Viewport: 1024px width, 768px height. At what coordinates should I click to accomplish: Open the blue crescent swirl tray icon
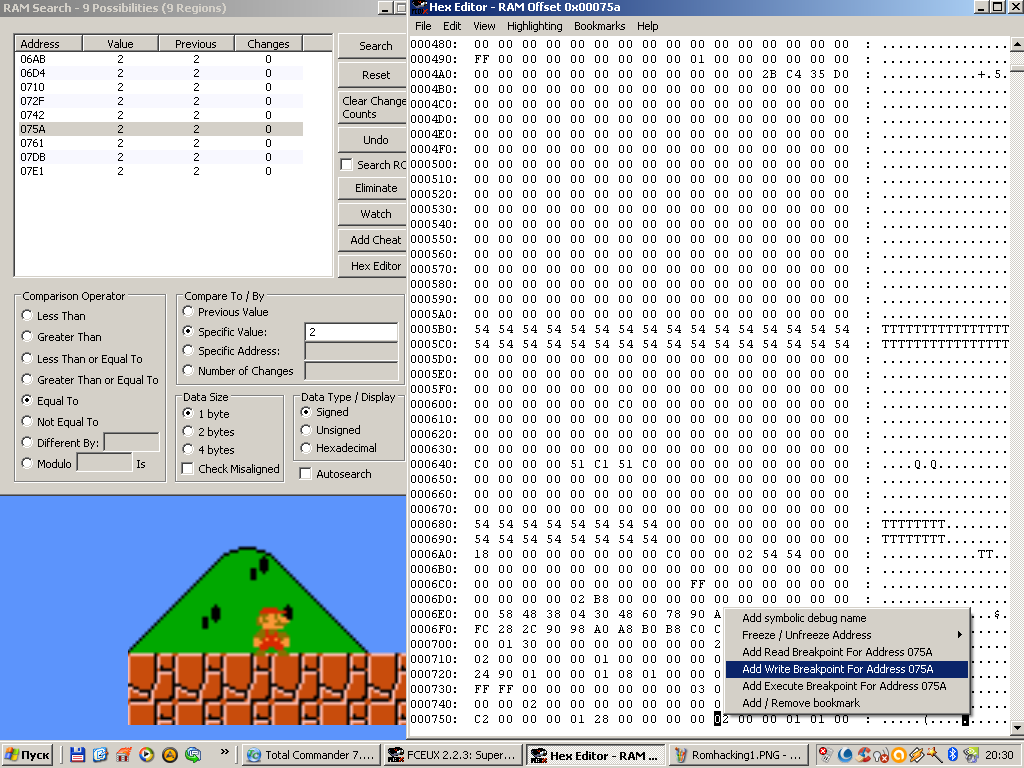(845, 755)
